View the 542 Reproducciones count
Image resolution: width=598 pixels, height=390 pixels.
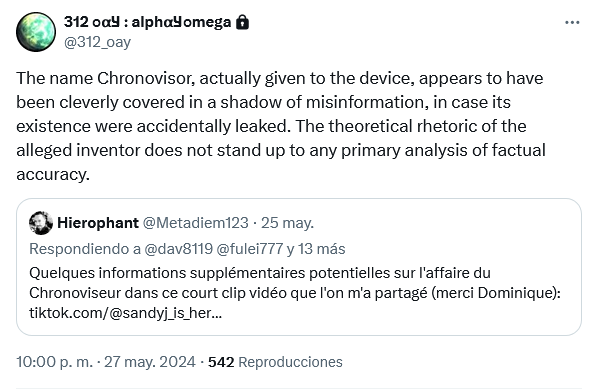[x=275, y=361]
